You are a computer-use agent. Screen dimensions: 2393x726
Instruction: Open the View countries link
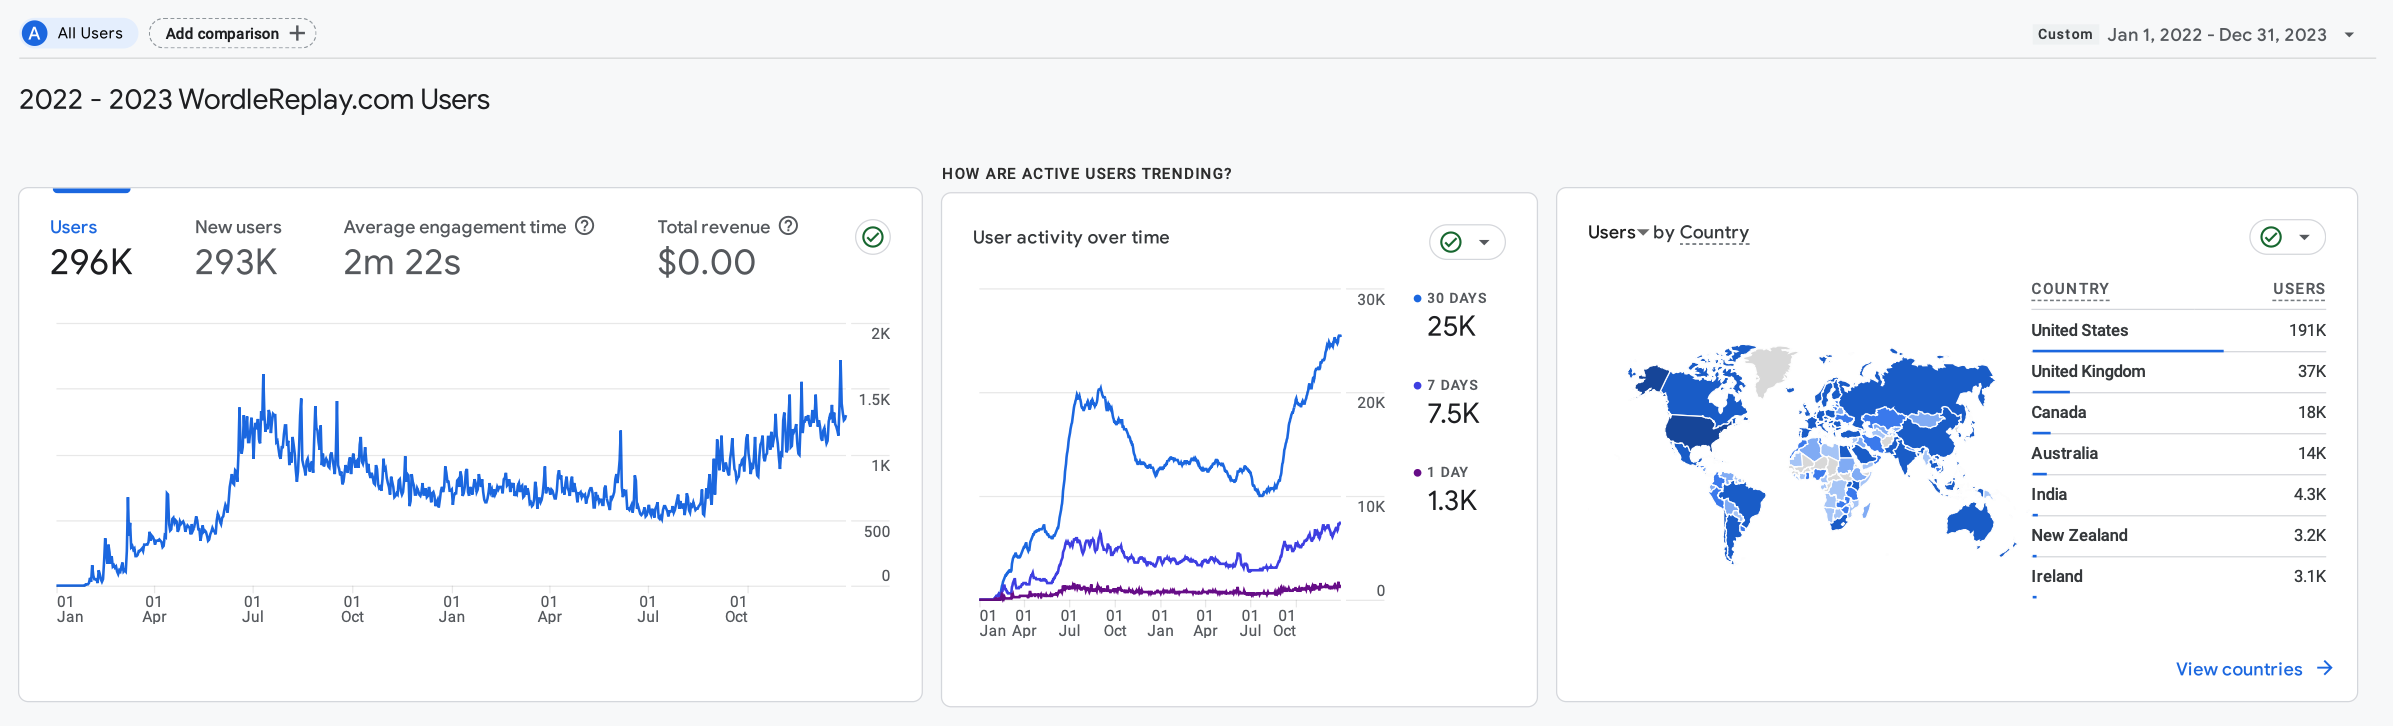pyautogui.click(x=2238, y=669)
